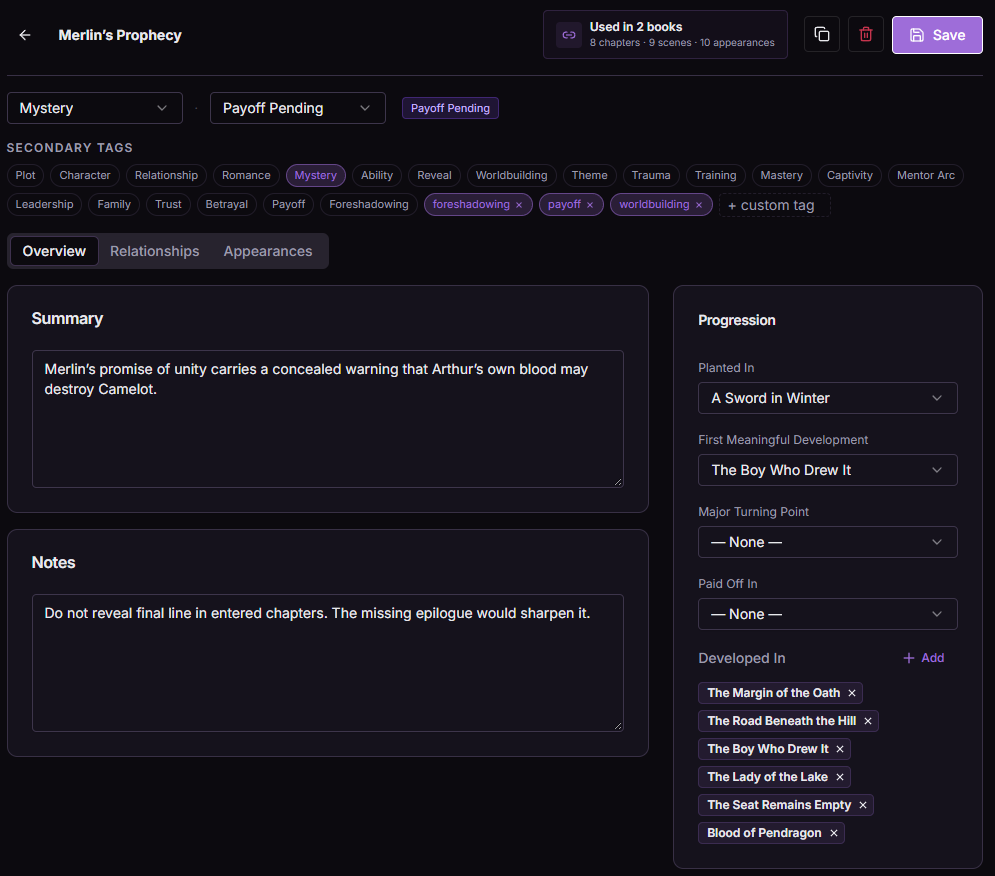The height and width of the screenshot is (876, 995).
Task: Toggle the Betrayal secondary tag
Action: click(227, 204)
